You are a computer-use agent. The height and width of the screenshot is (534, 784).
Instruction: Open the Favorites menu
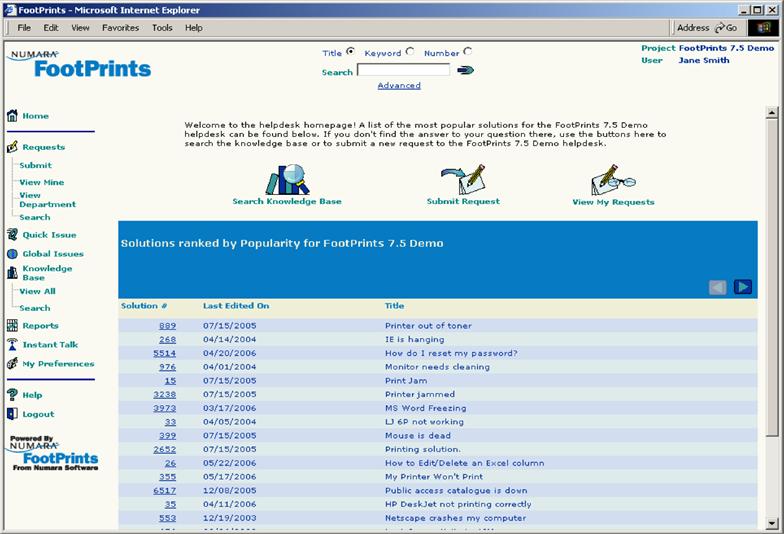(x=120, y=28)
